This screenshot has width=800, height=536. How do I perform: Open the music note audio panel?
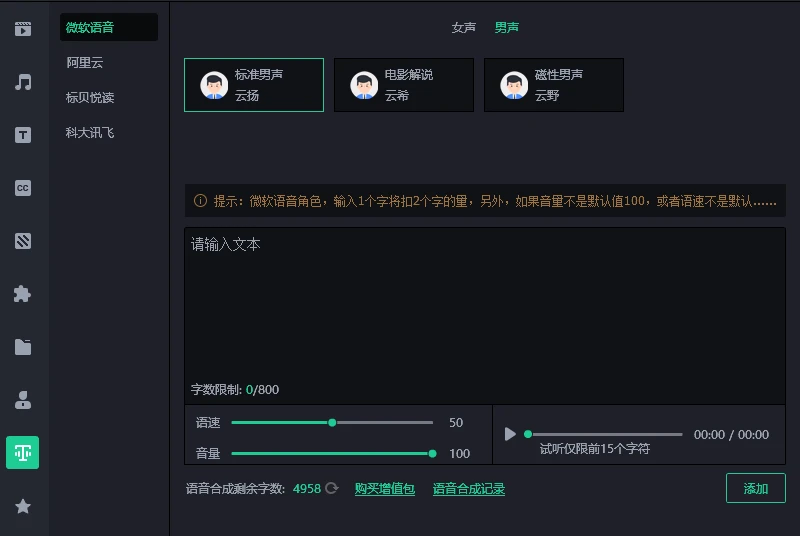23,82
